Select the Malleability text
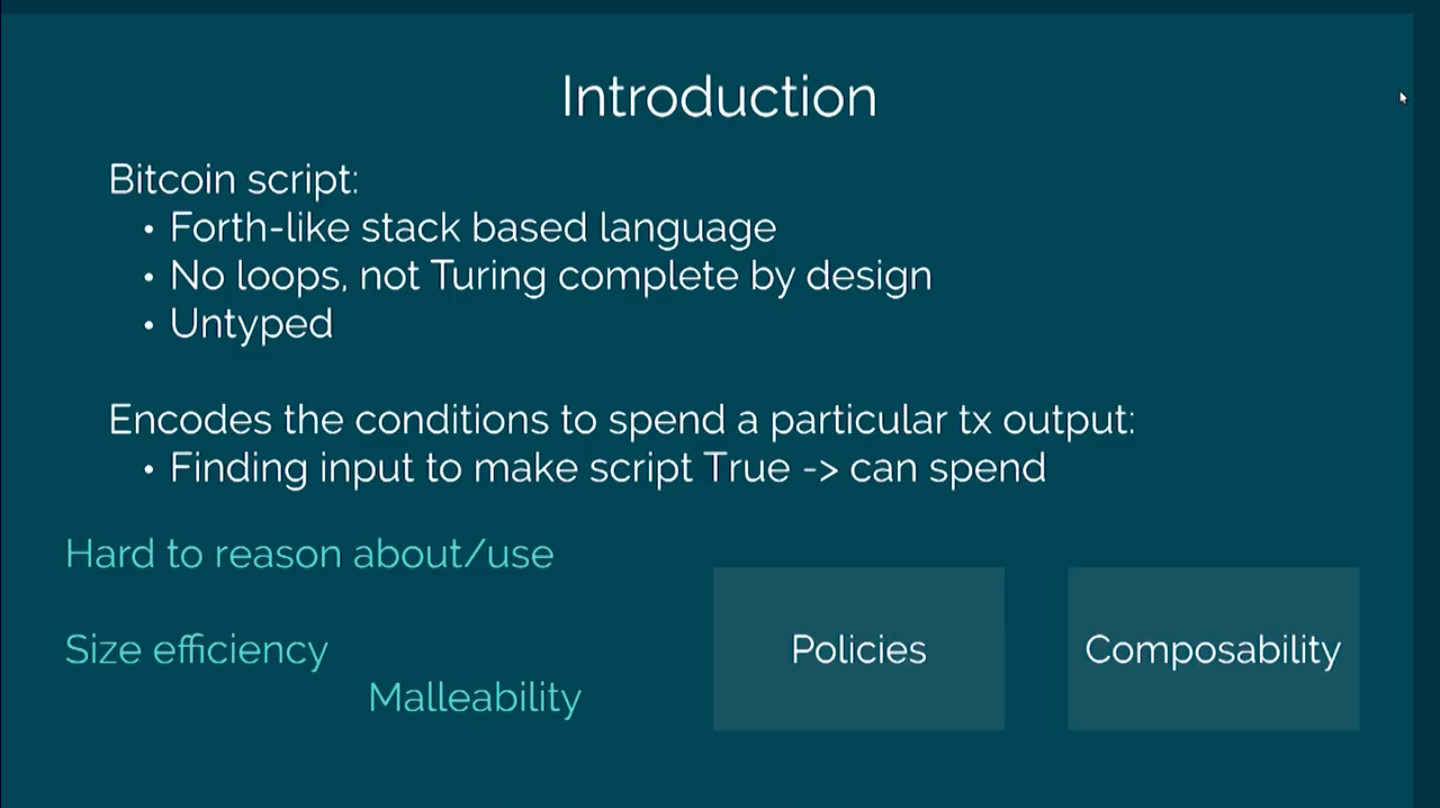Viewport: 1440px width, 808px height. coord(474,698)
